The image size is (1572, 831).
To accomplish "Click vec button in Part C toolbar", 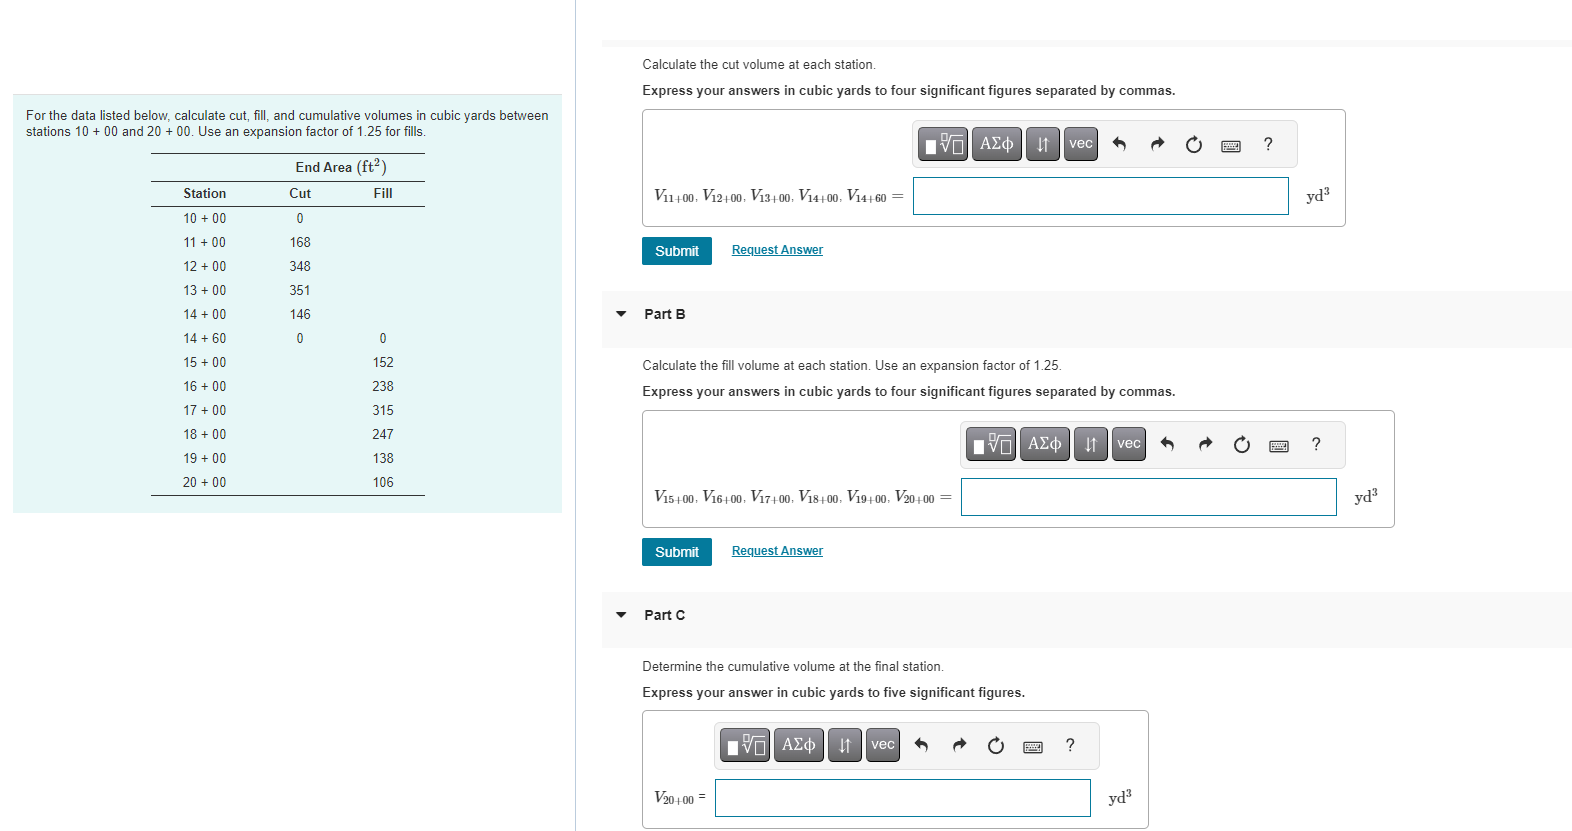I will 883,745.
